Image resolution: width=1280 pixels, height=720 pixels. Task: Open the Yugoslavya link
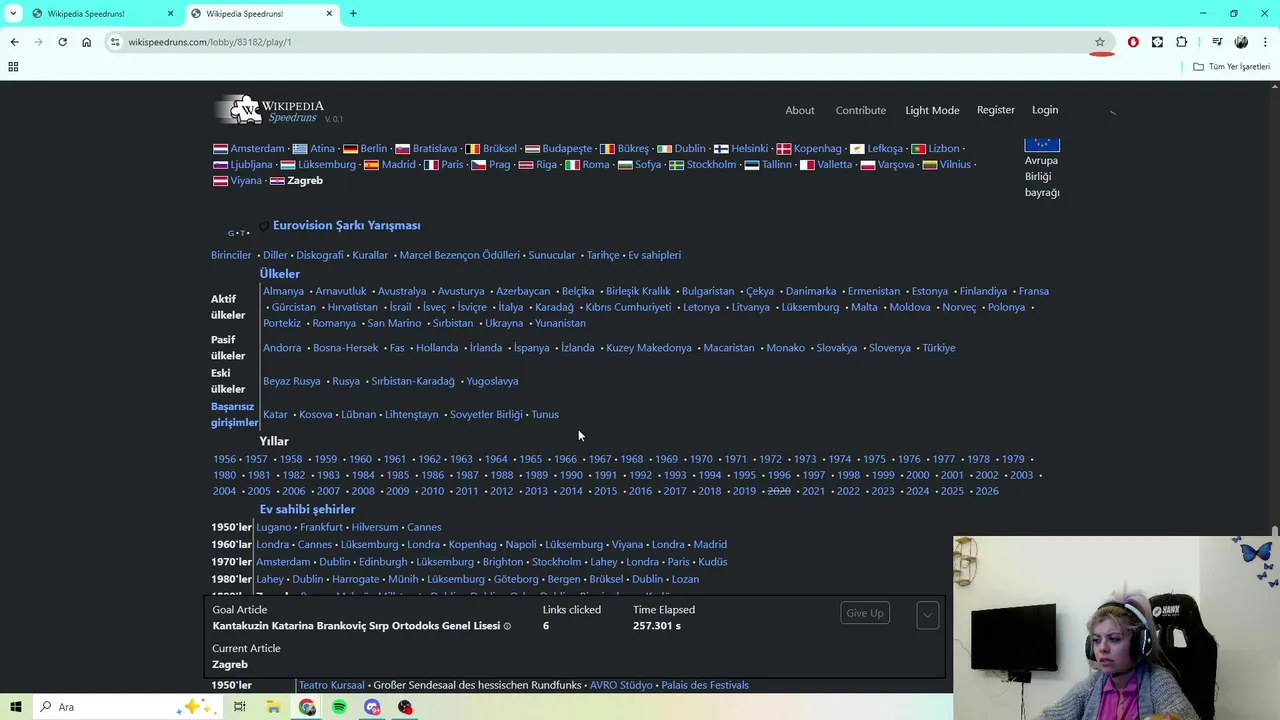tap(492, 381)
